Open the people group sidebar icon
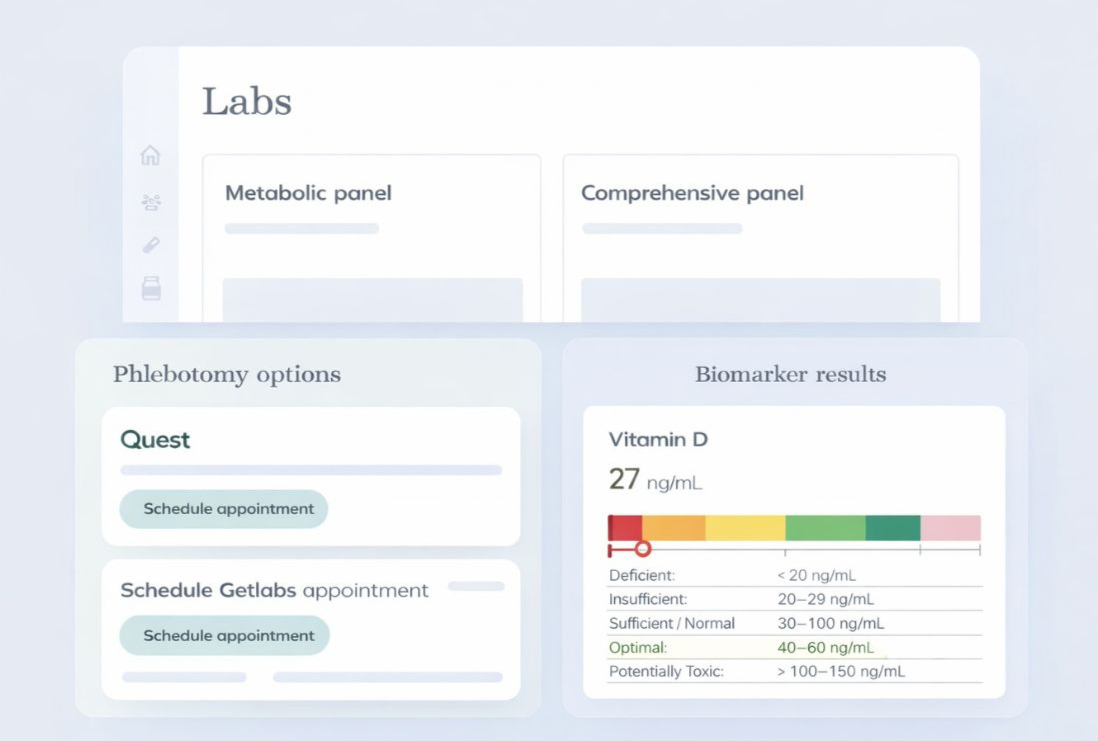Screen dimensions: 1098x741 tap(151, 202)
